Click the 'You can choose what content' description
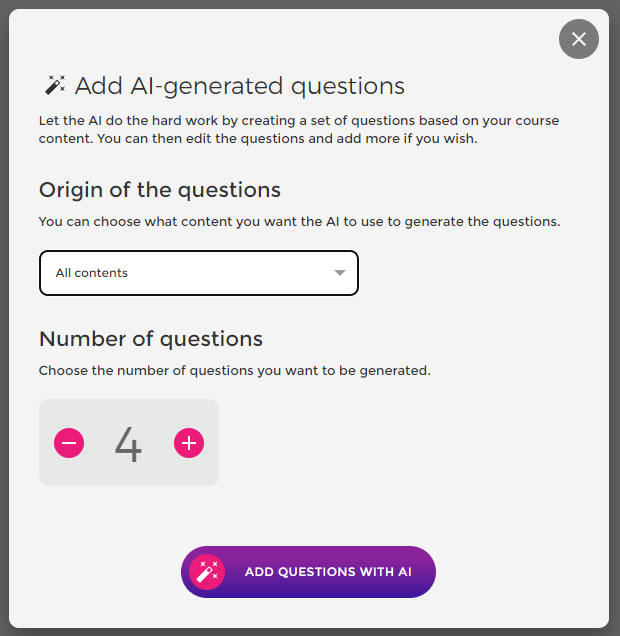This screenshot has height=636, width=620. click(x=299, y=221)
